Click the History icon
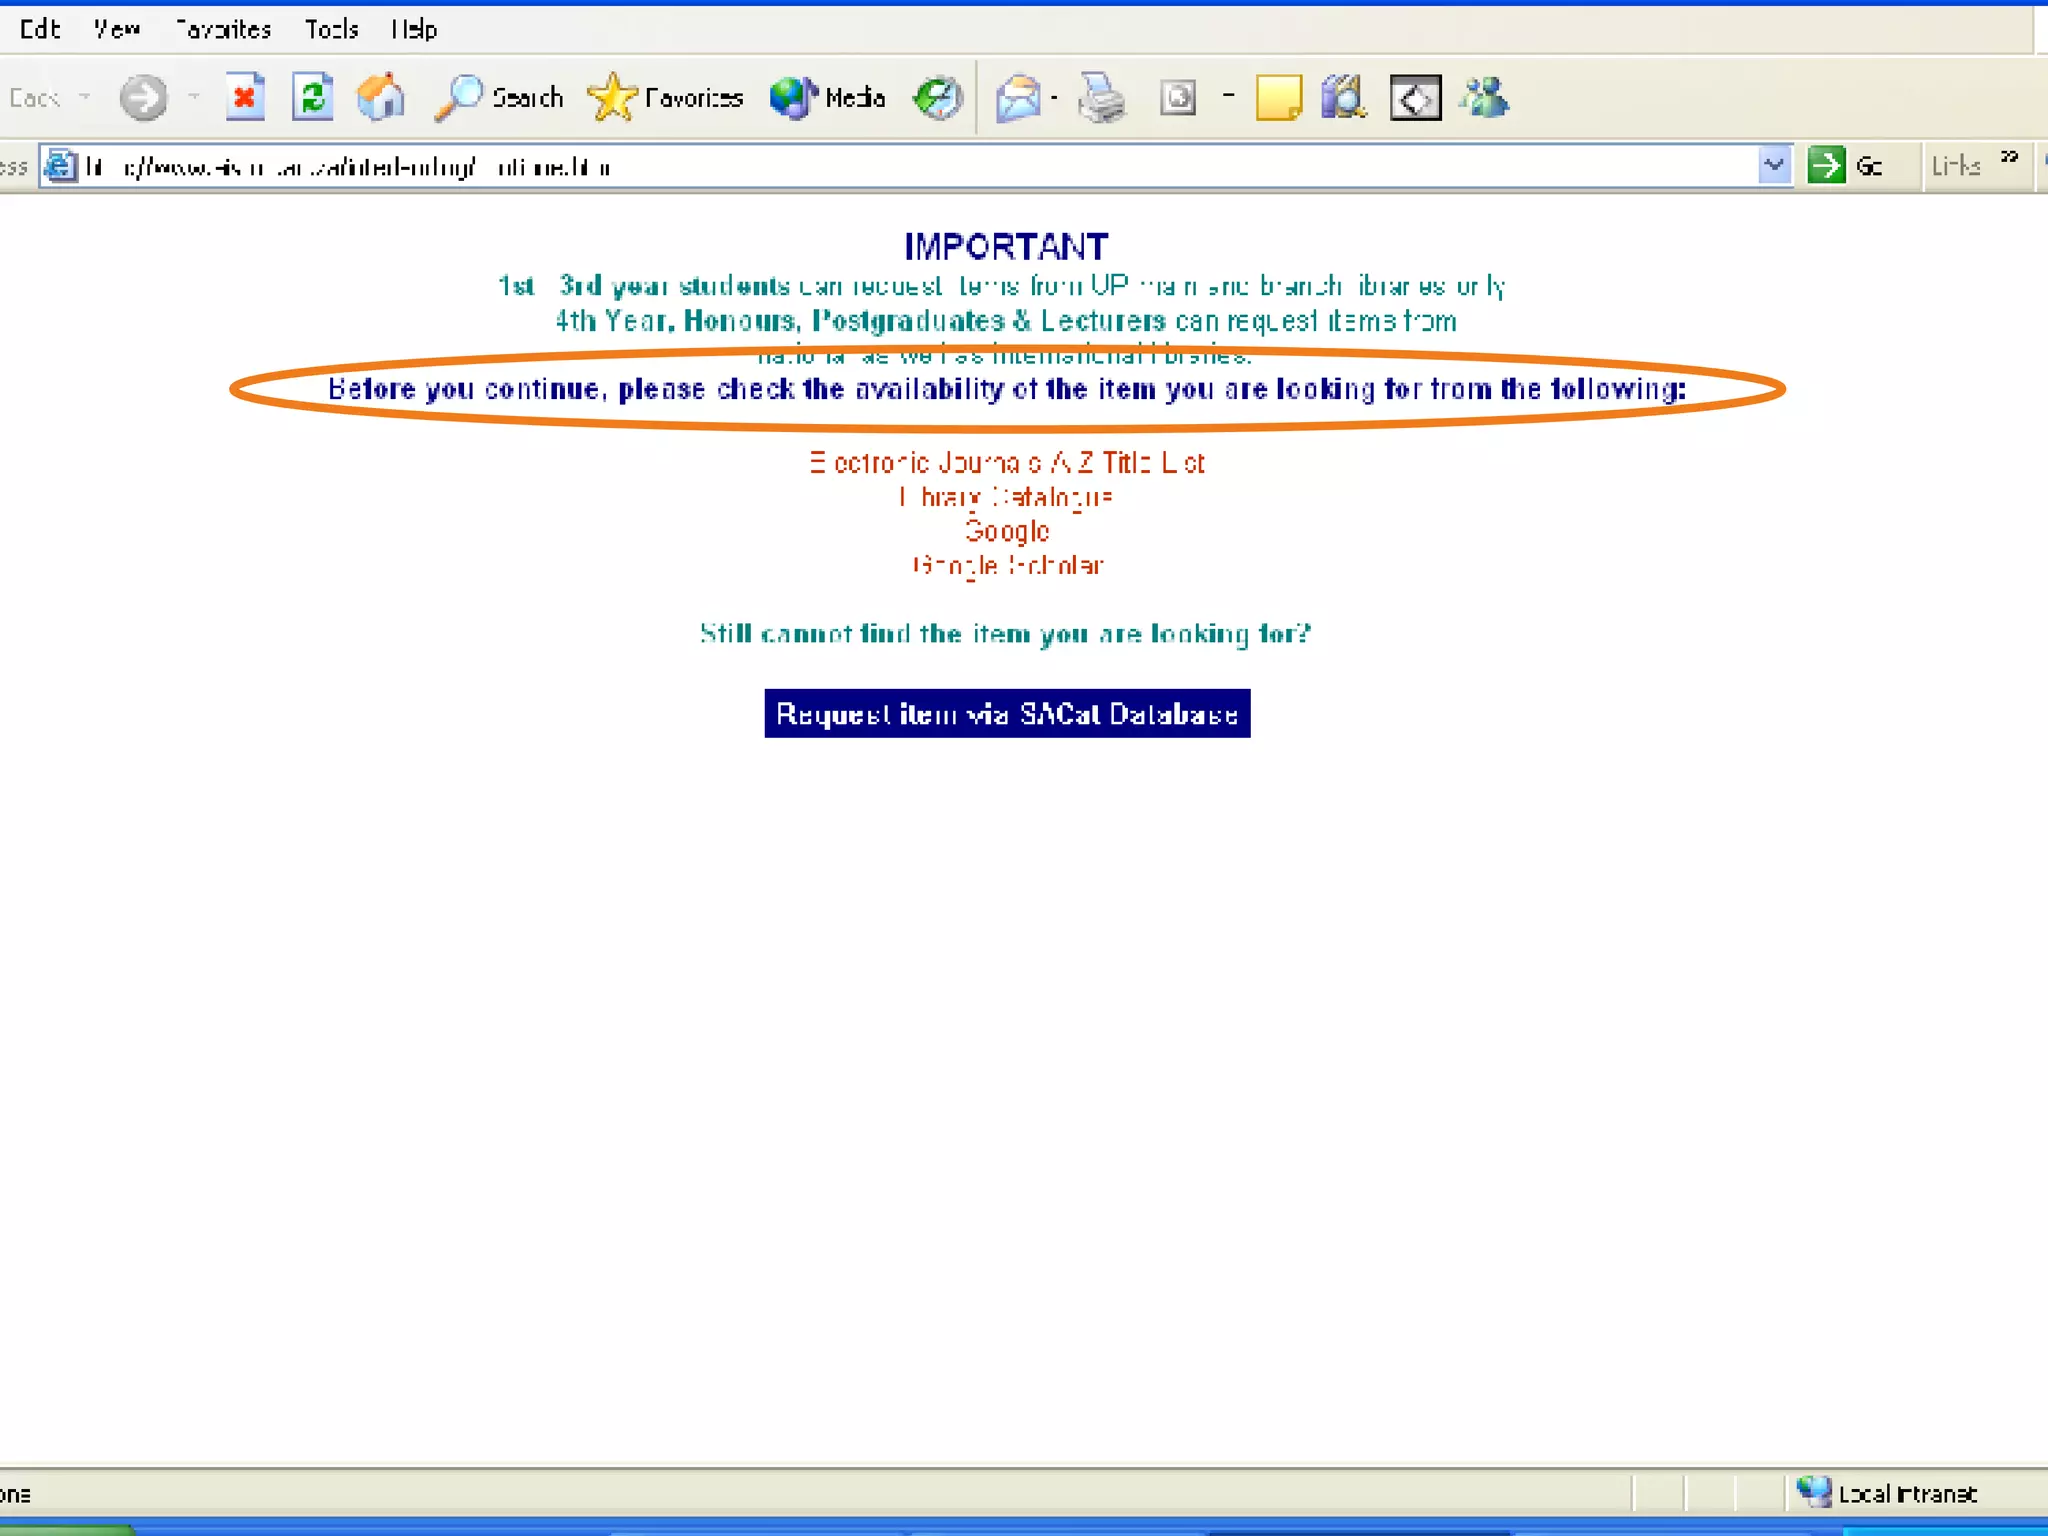Viewport: 2048px width, 1536px height. 938,98
